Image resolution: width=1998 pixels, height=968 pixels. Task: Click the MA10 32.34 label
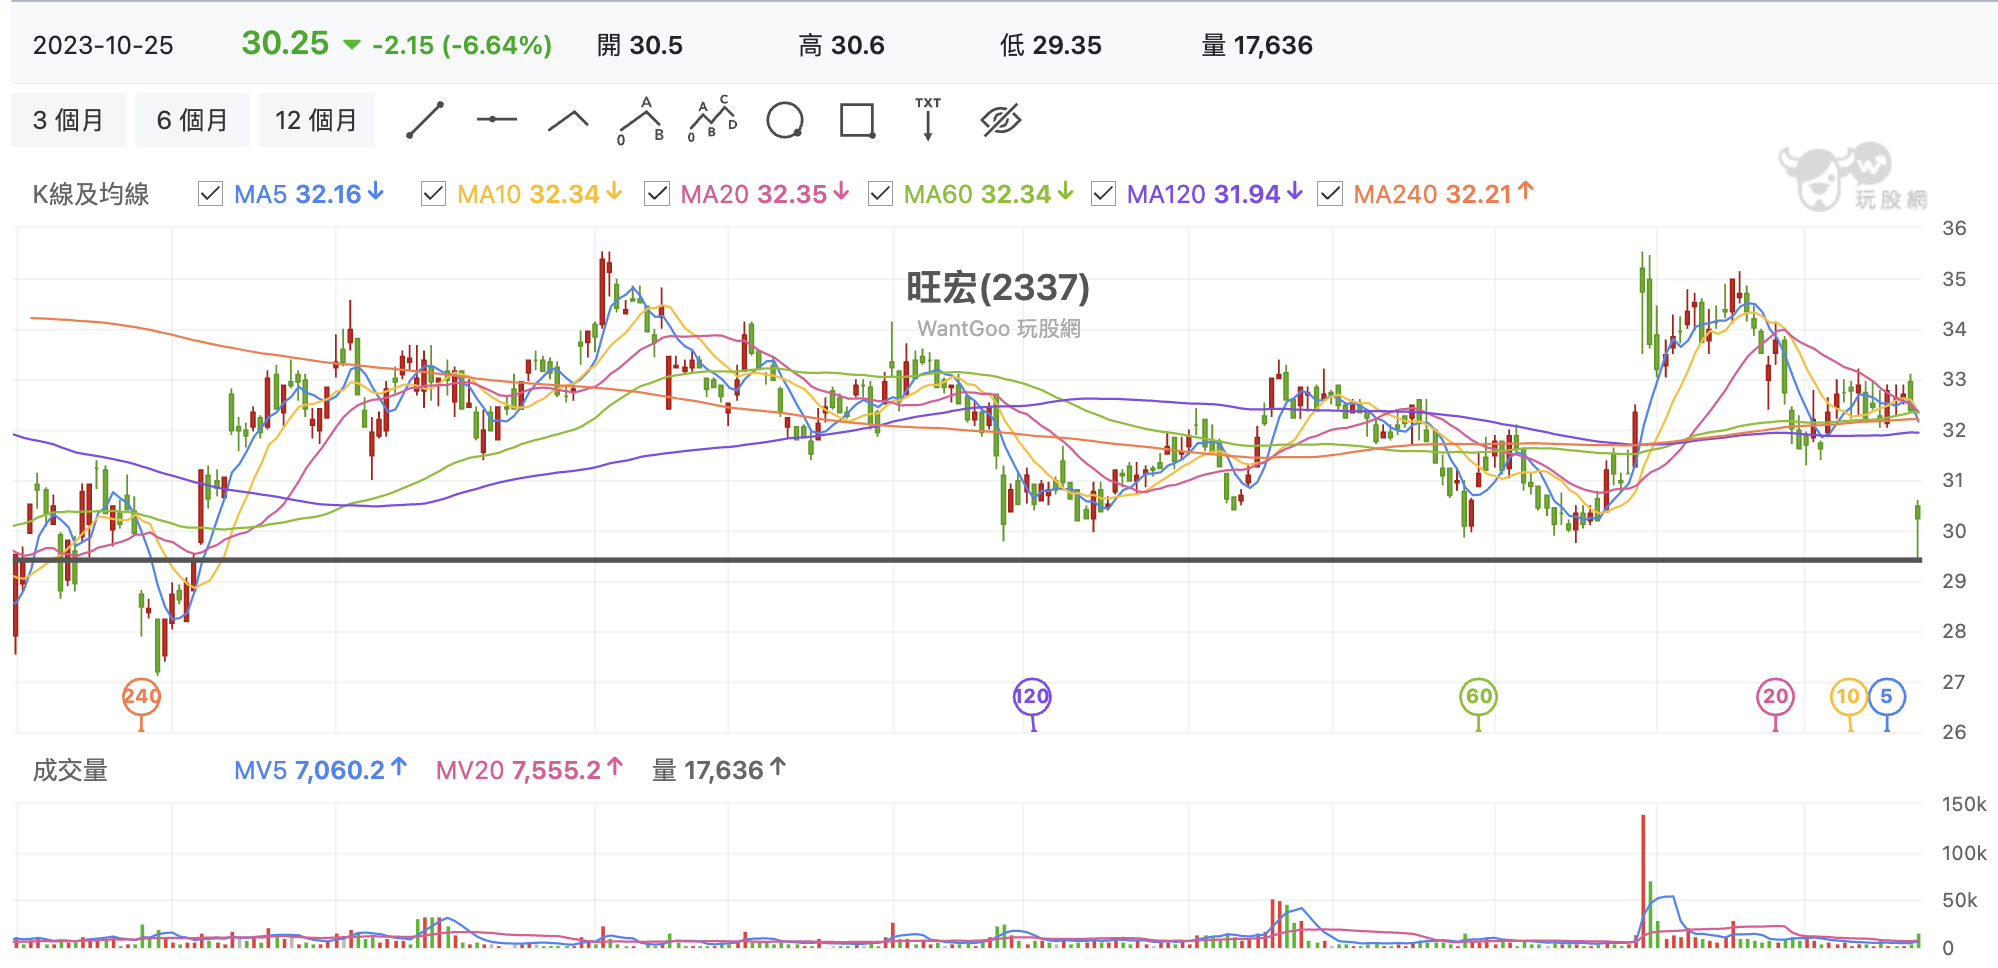click(528, 194)
